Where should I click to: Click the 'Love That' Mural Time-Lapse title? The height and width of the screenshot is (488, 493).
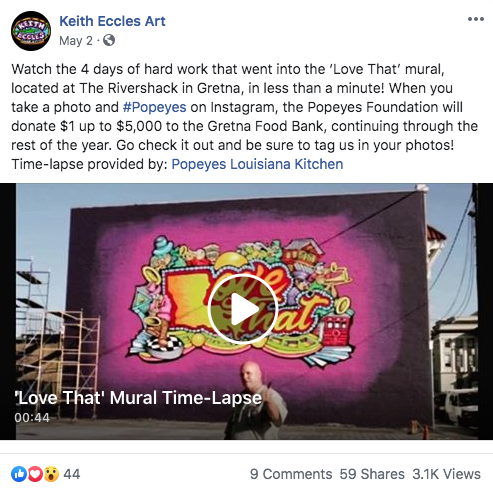138,398
